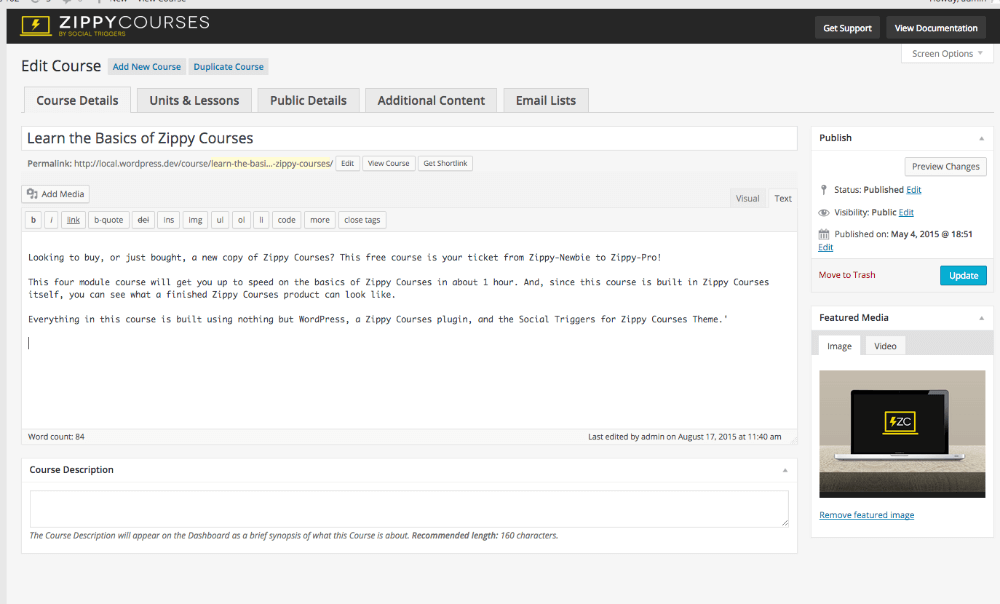Switch to the Course Details tab
Screen dimensions: 1000x604
pos(77,100)
